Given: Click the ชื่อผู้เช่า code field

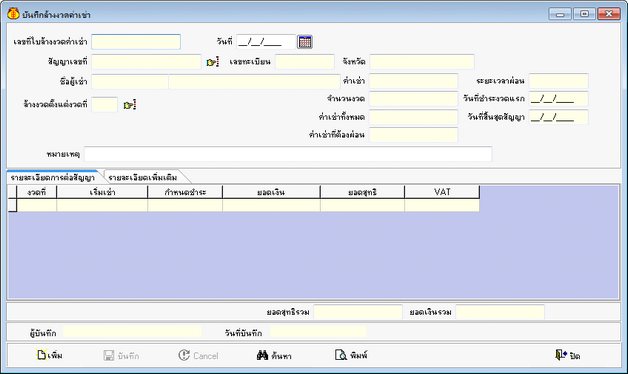Looking at the screenshot, I should point(130,82).
